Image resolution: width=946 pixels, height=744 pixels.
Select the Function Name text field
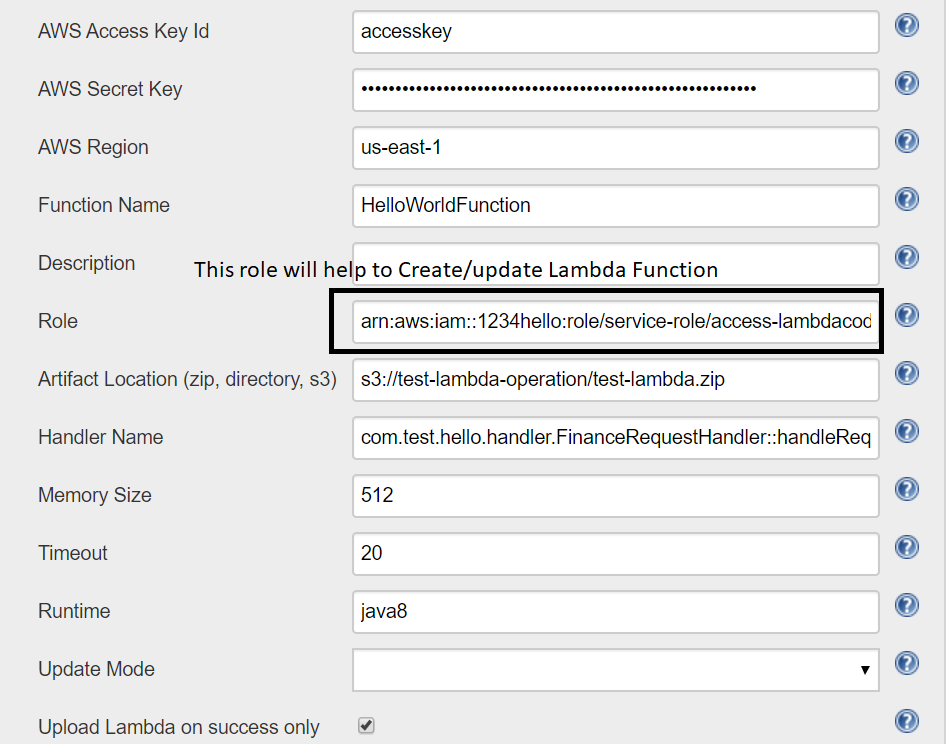click(x=615, y=206)
